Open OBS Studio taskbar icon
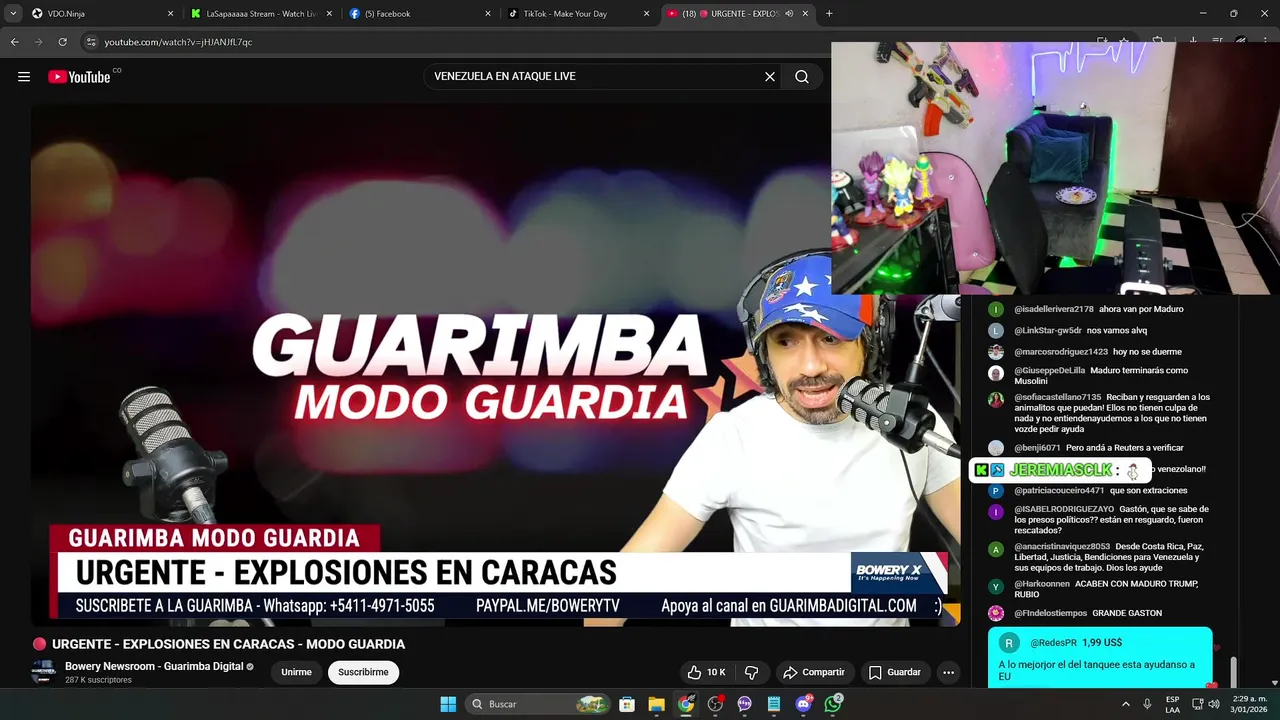This screenshot has width=1280, height=720. (715, 704)
